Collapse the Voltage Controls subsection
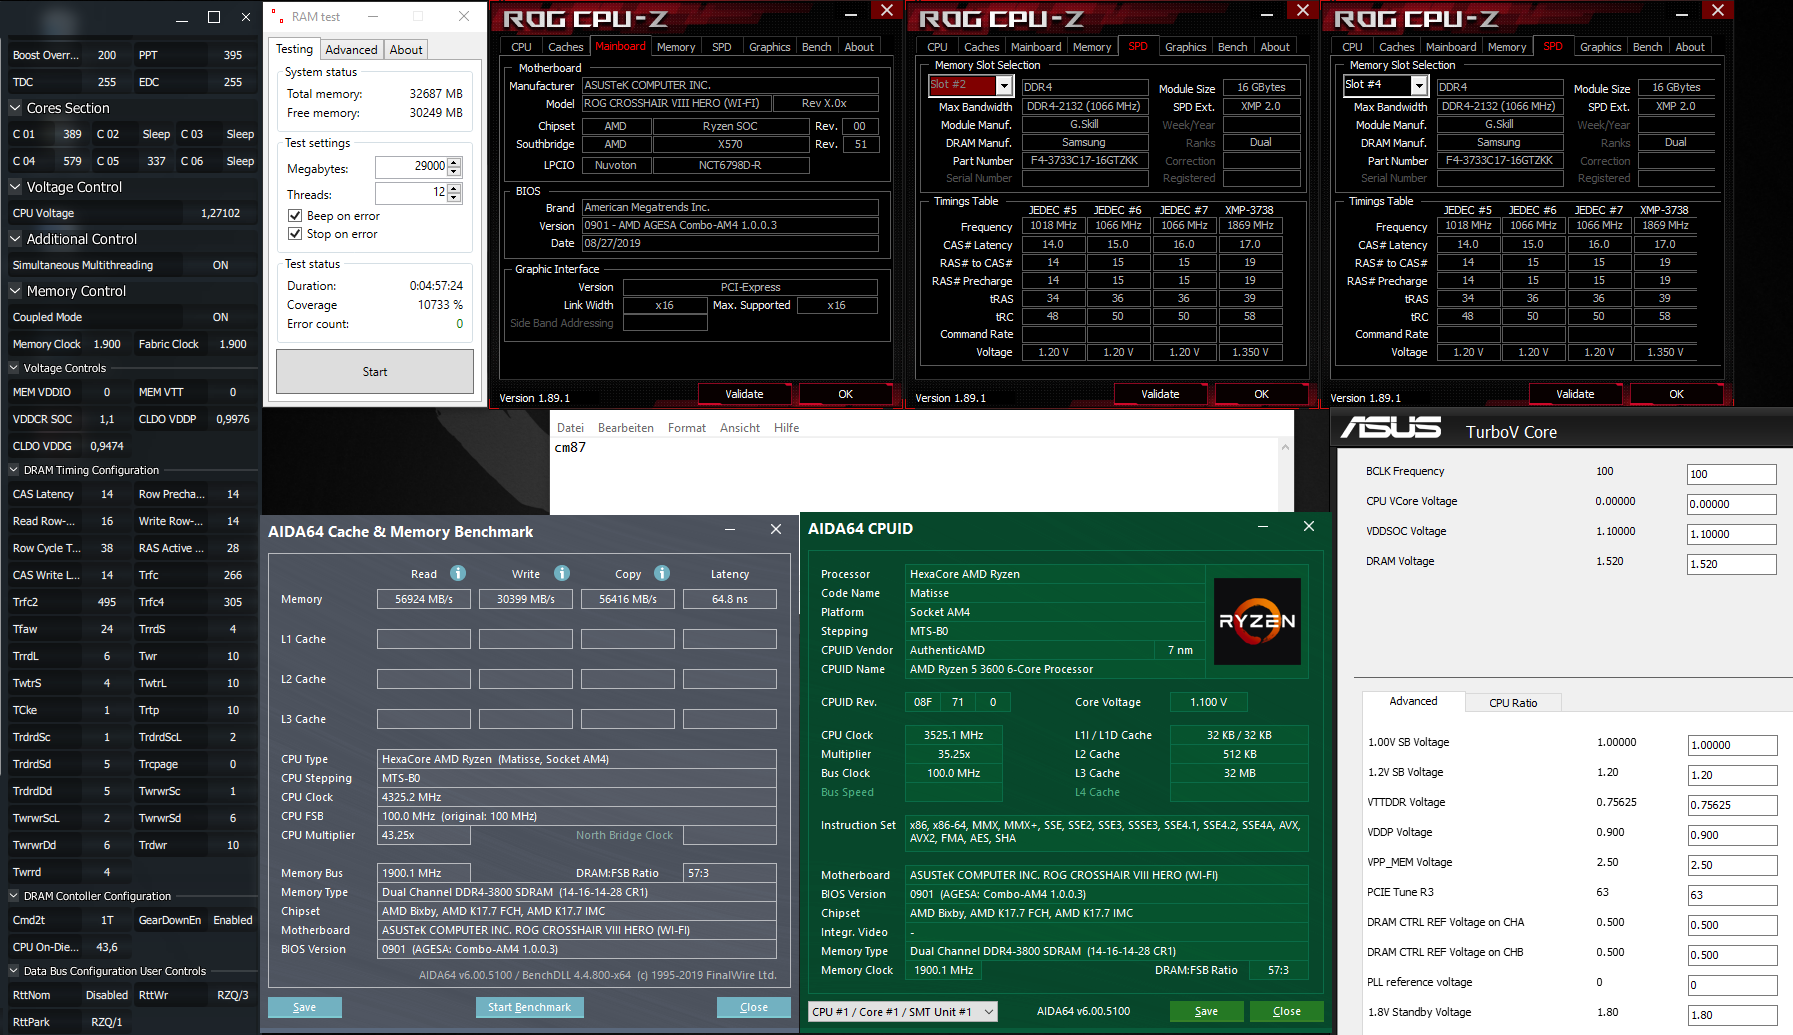The image size is (1793, 1035). click(14, 368)
